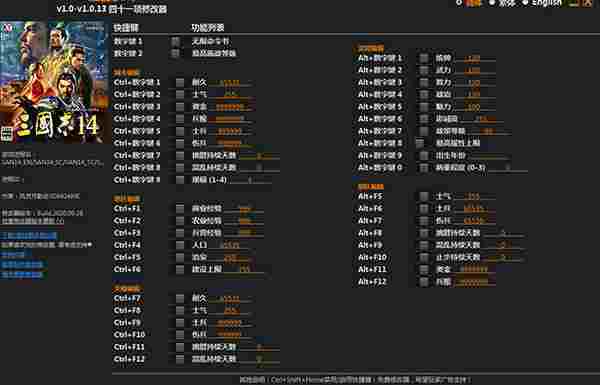
Task: Toggle the Ctrl+F6 option box
Action: click(179, 269)
